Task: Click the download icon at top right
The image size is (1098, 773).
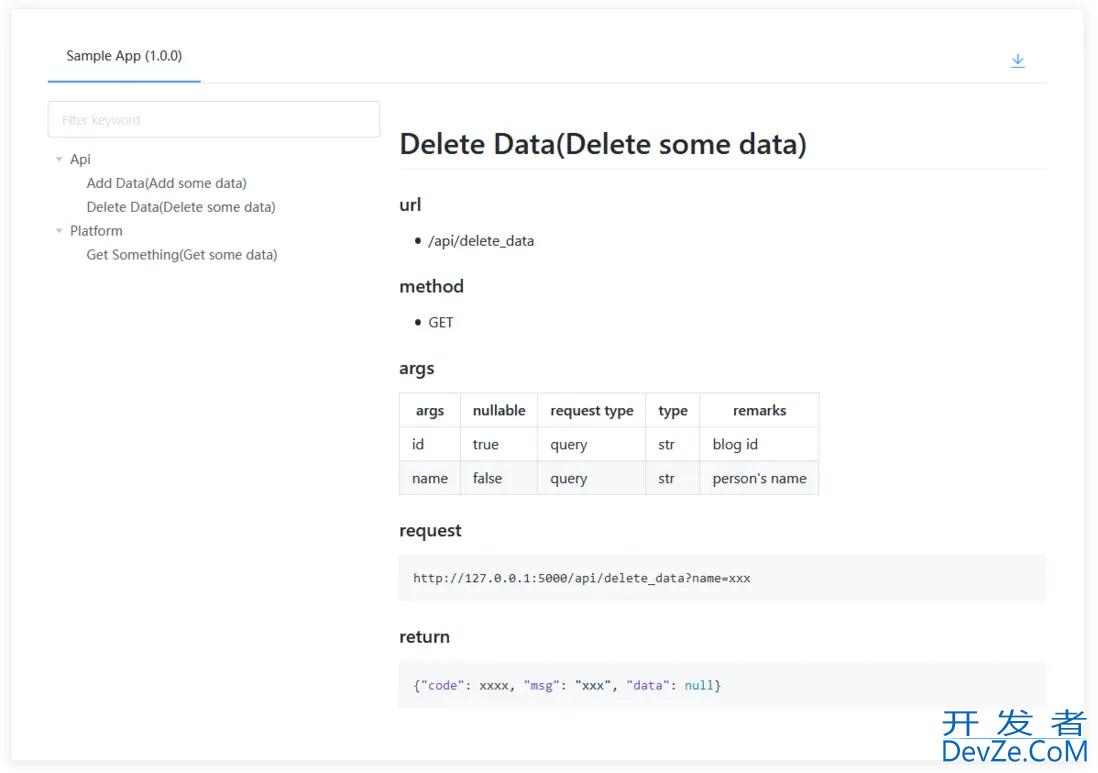Action: [1017, 61]
